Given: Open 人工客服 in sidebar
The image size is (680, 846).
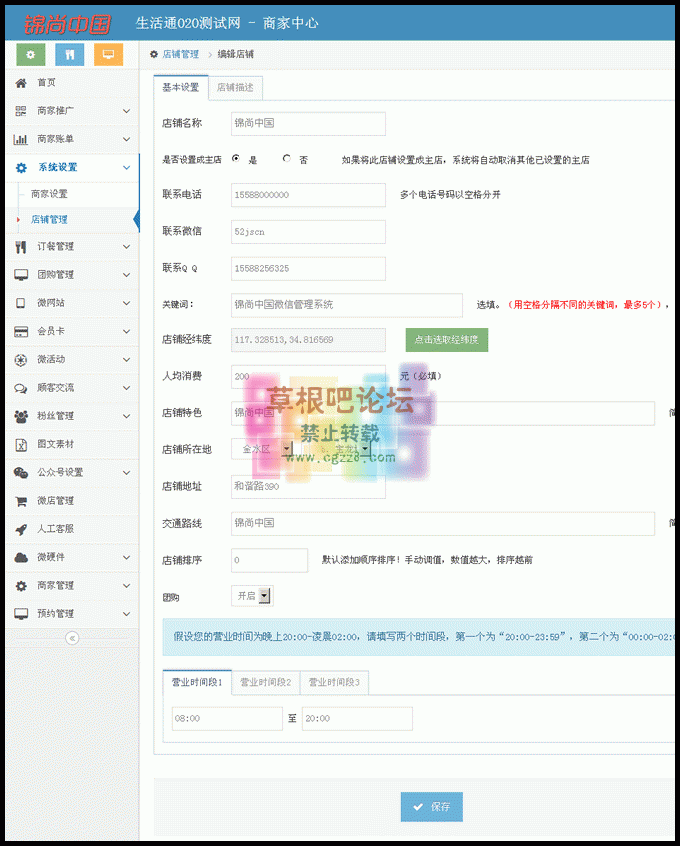Looking at the screenshot, I should [x=56, y=529].
